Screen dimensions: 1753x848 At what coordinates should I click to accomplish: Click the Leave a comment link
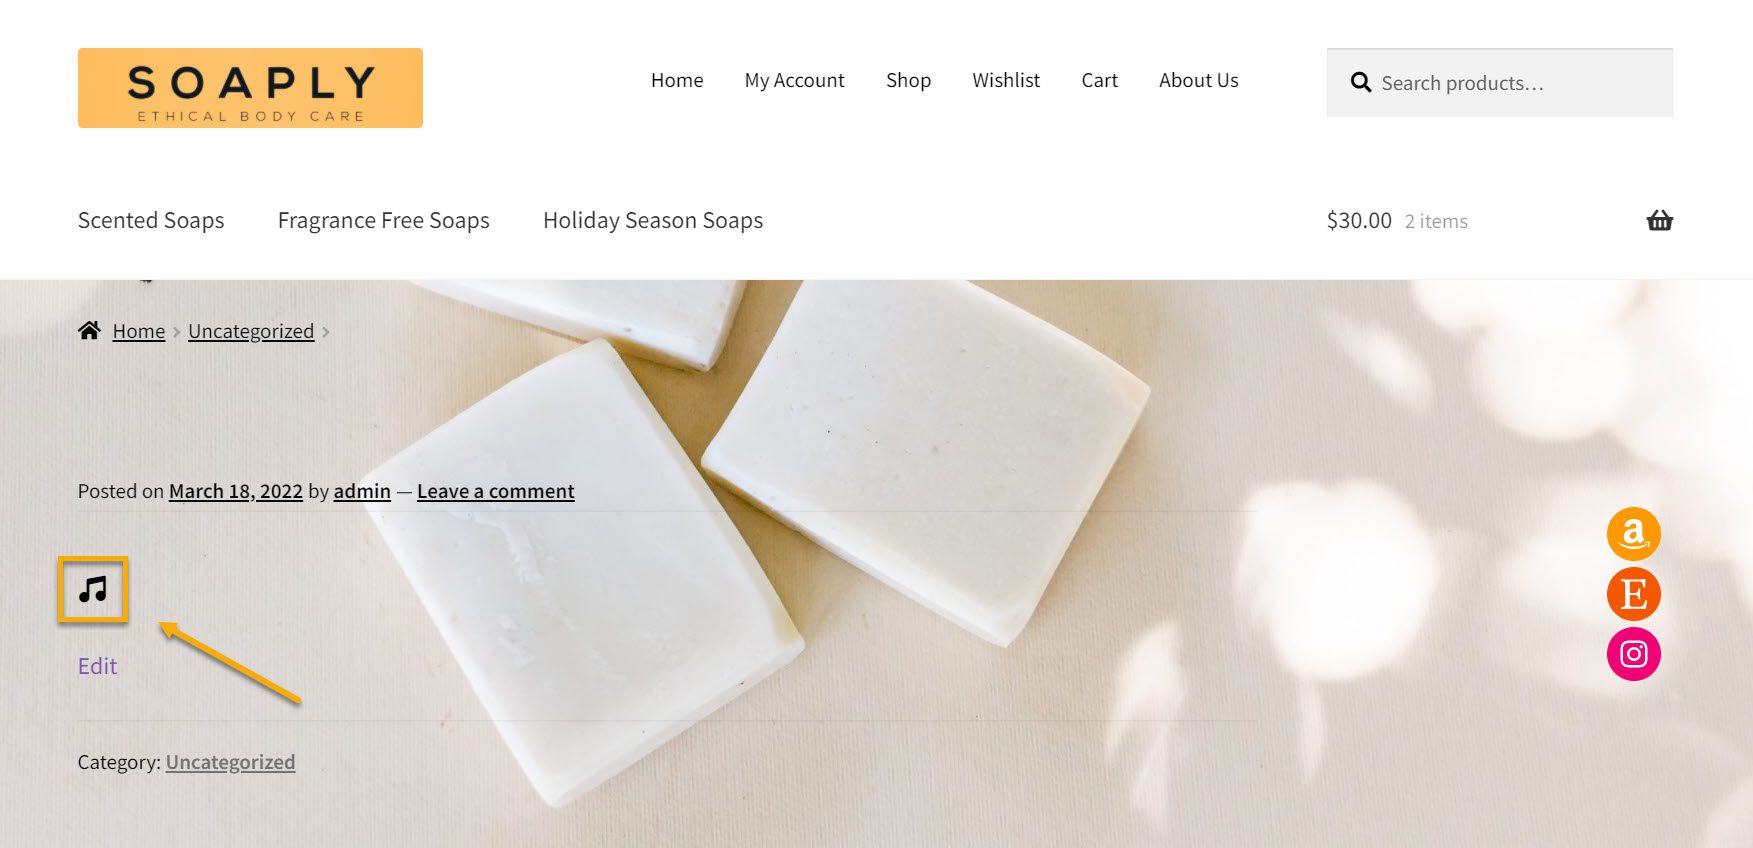pos(496,491)
